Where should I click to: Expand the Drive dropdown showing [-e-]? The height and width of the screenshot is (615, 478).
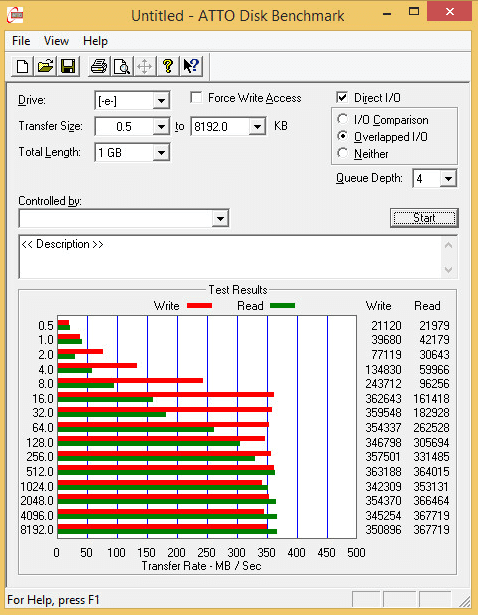[161, 101]
